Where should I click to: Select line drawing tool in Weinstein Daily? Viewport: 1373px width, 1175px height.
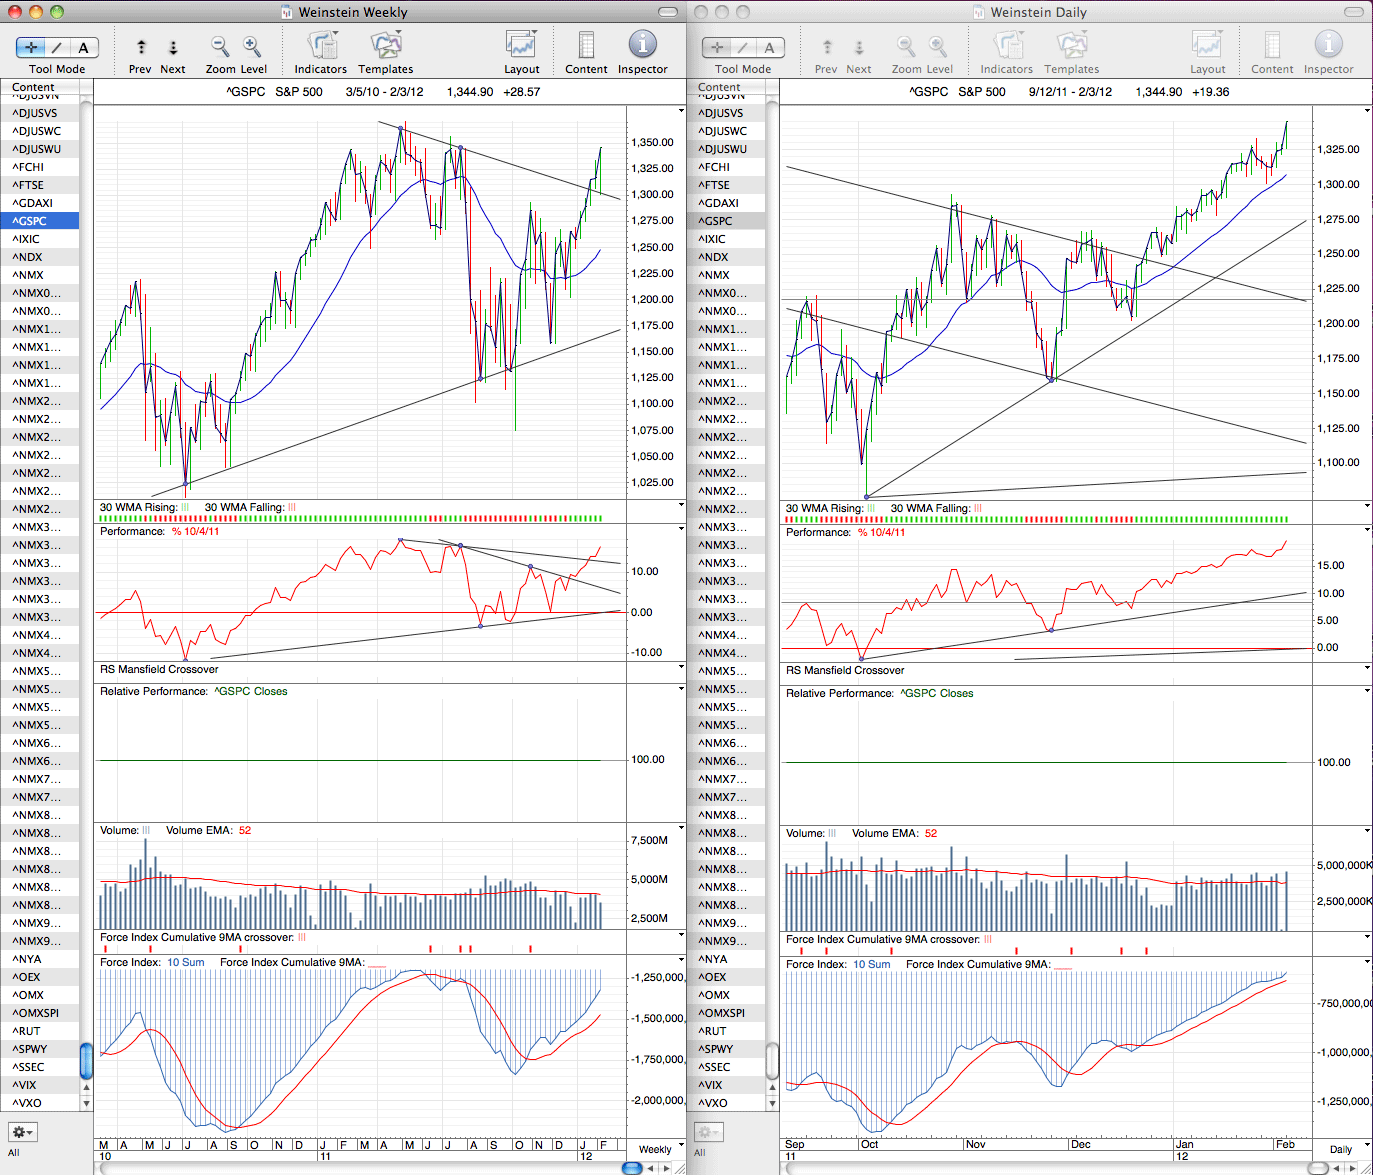[x=743, y=47]
